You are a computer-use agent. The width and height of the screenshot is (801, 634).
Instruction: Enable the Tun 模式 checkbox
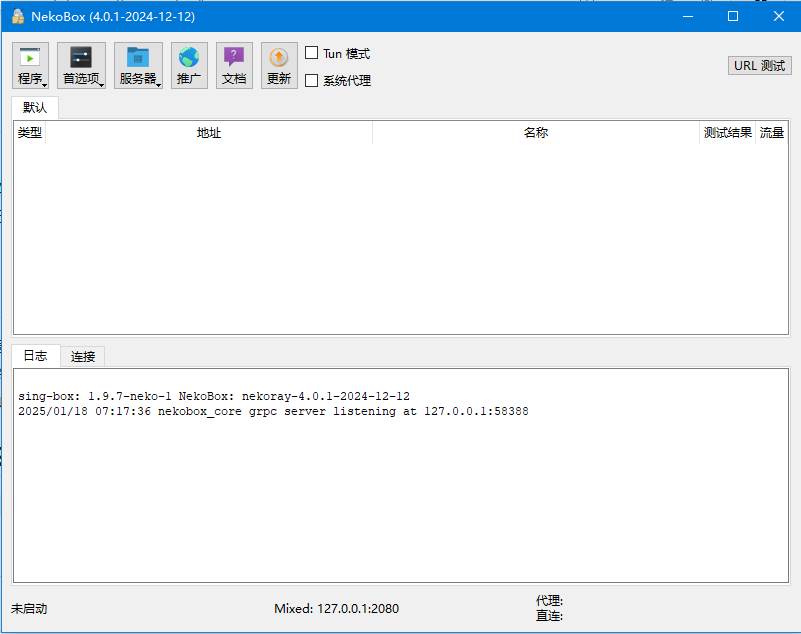click(311, 53)
